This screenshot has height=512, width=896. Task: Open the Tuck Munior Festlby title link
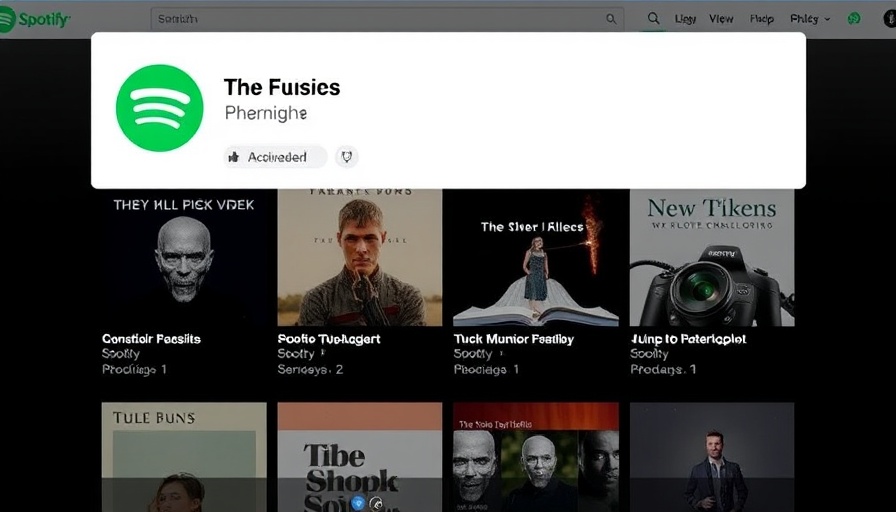point(514,339)
